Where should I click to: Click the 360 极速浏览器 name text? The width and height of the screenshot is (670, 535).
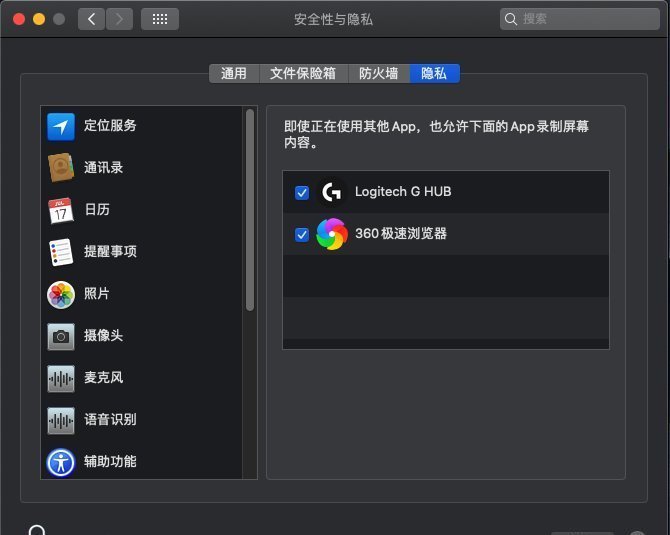click(401, 234)
